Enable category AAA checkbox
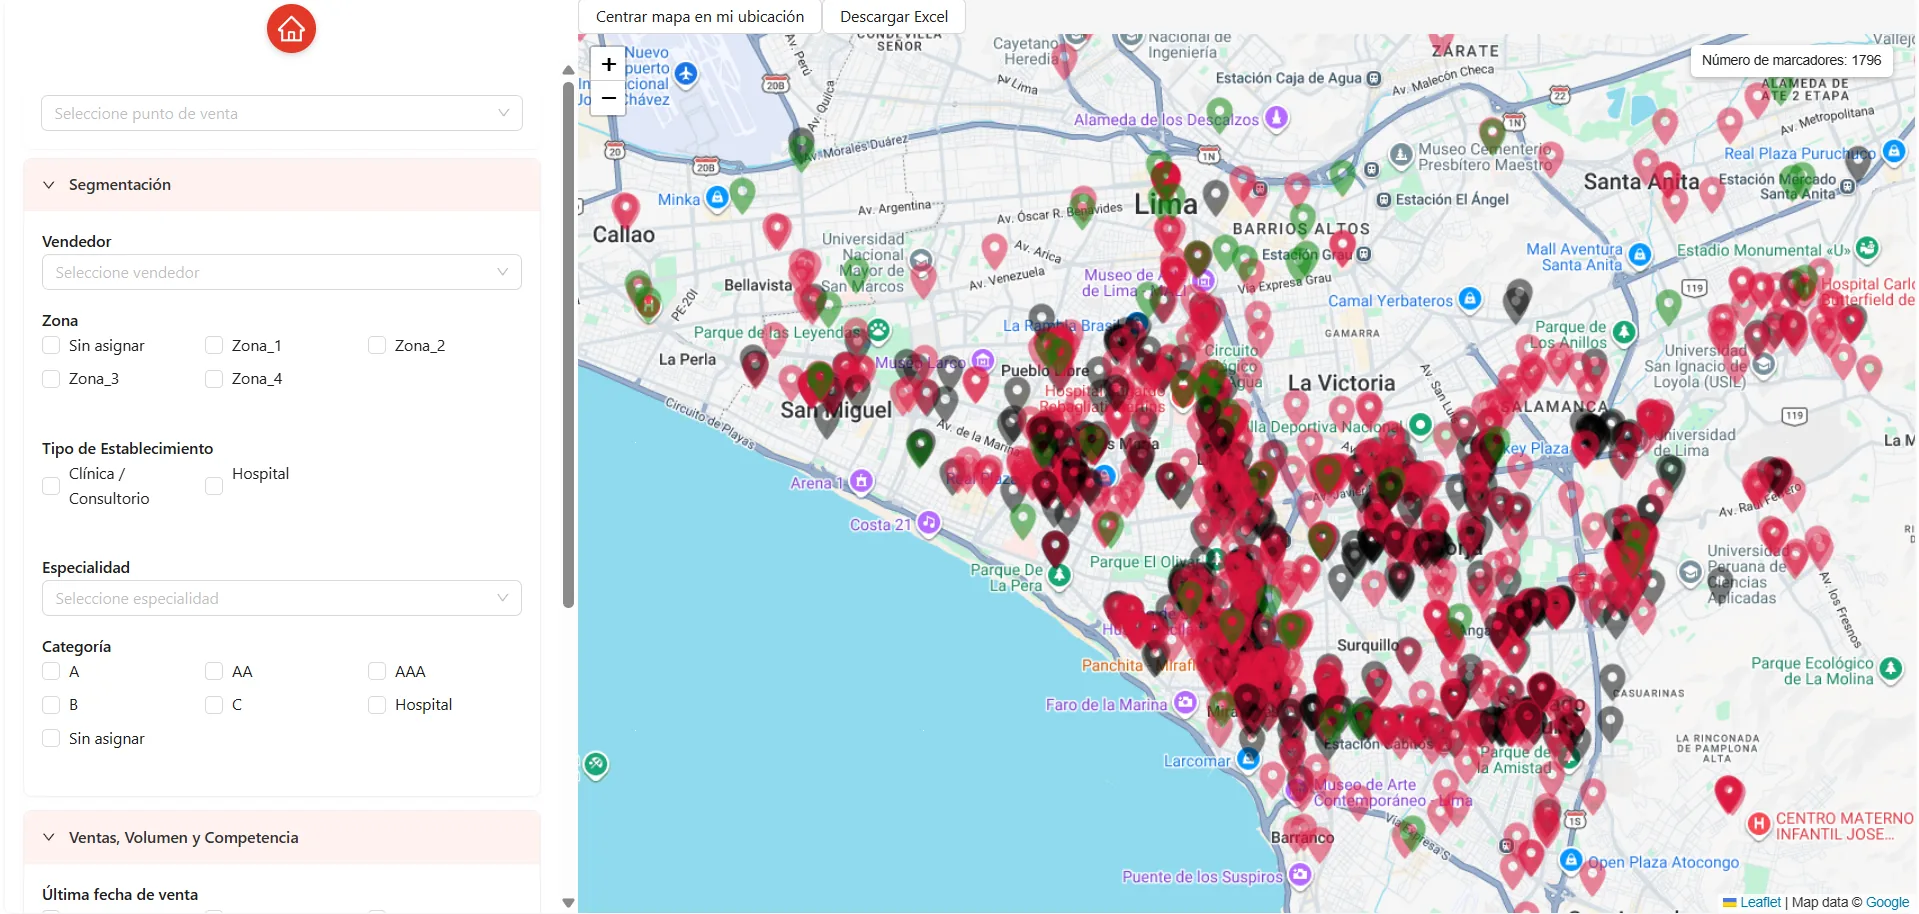This screenshot has width=1919, height=914. tap(377, 671)
